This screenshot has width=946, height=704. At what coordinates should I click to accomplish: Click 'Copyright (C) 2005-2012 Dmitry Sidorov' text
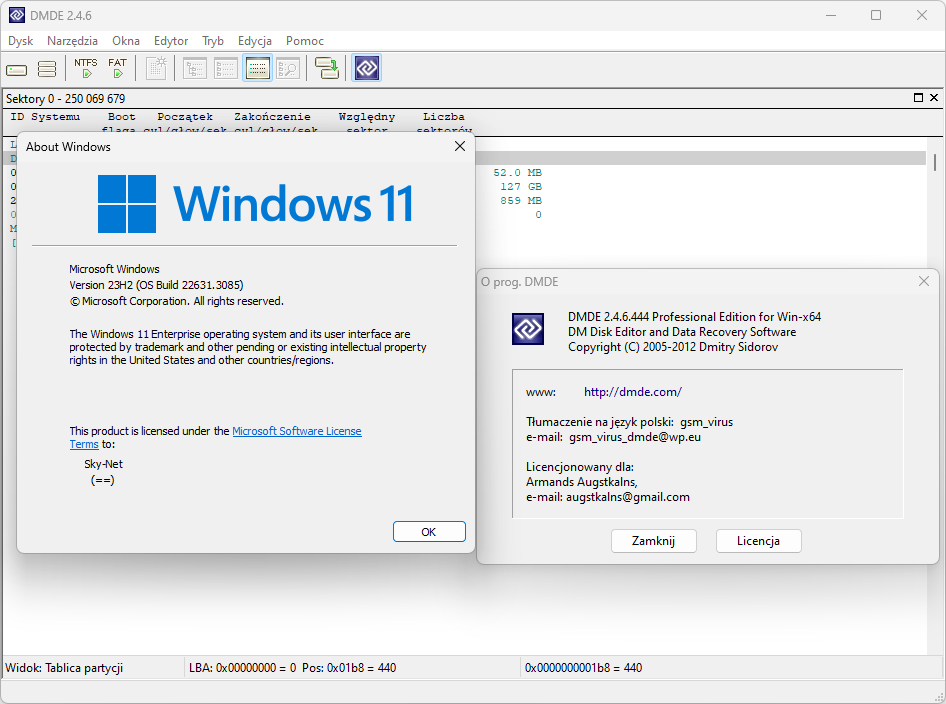[x=673, y=347]
